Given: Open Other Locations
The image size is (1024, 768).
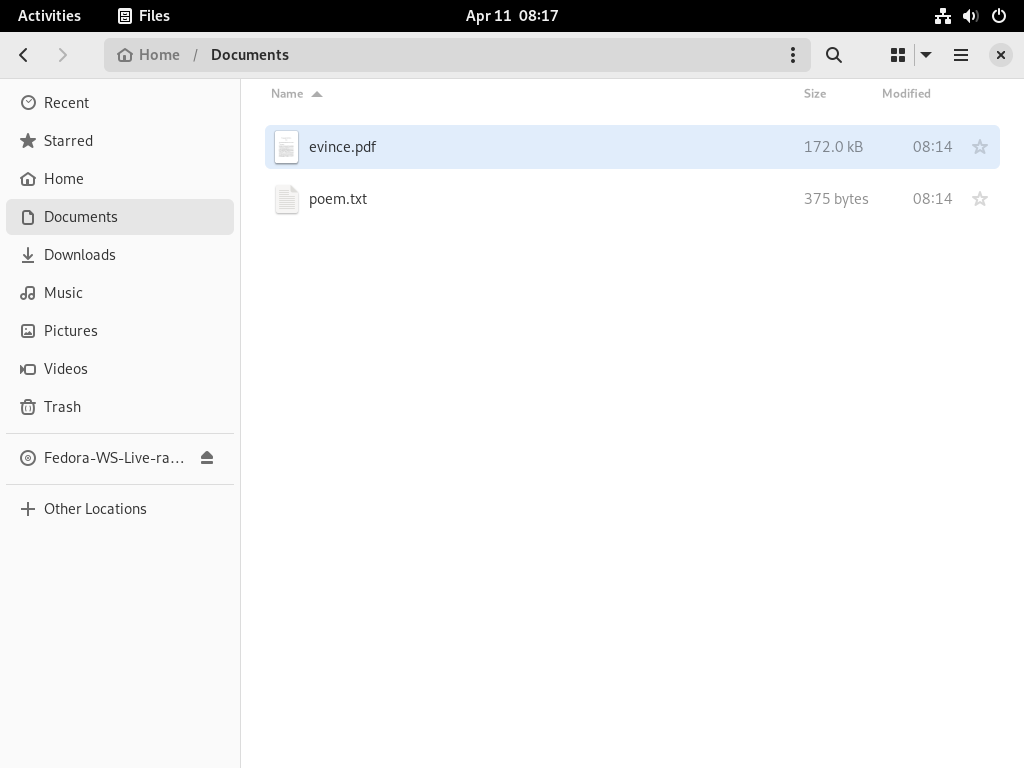Looking at the screenshot, I should click(x=120, y=509).
